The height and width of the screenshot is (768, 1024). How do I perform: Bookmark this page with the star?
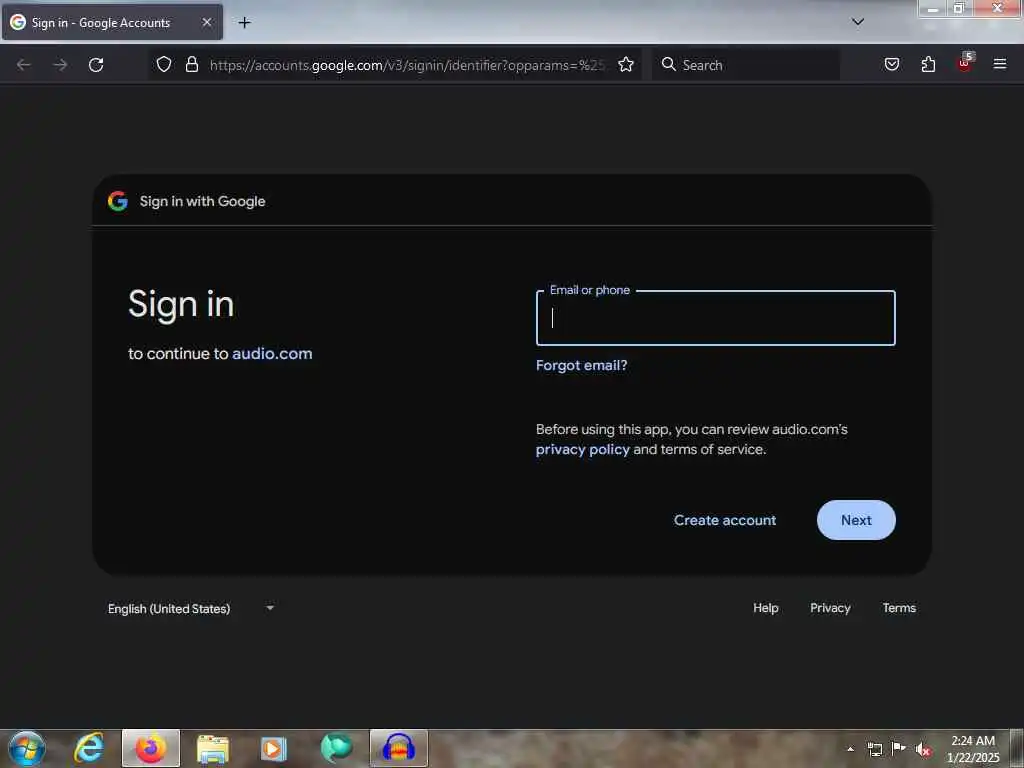point(626,64)
